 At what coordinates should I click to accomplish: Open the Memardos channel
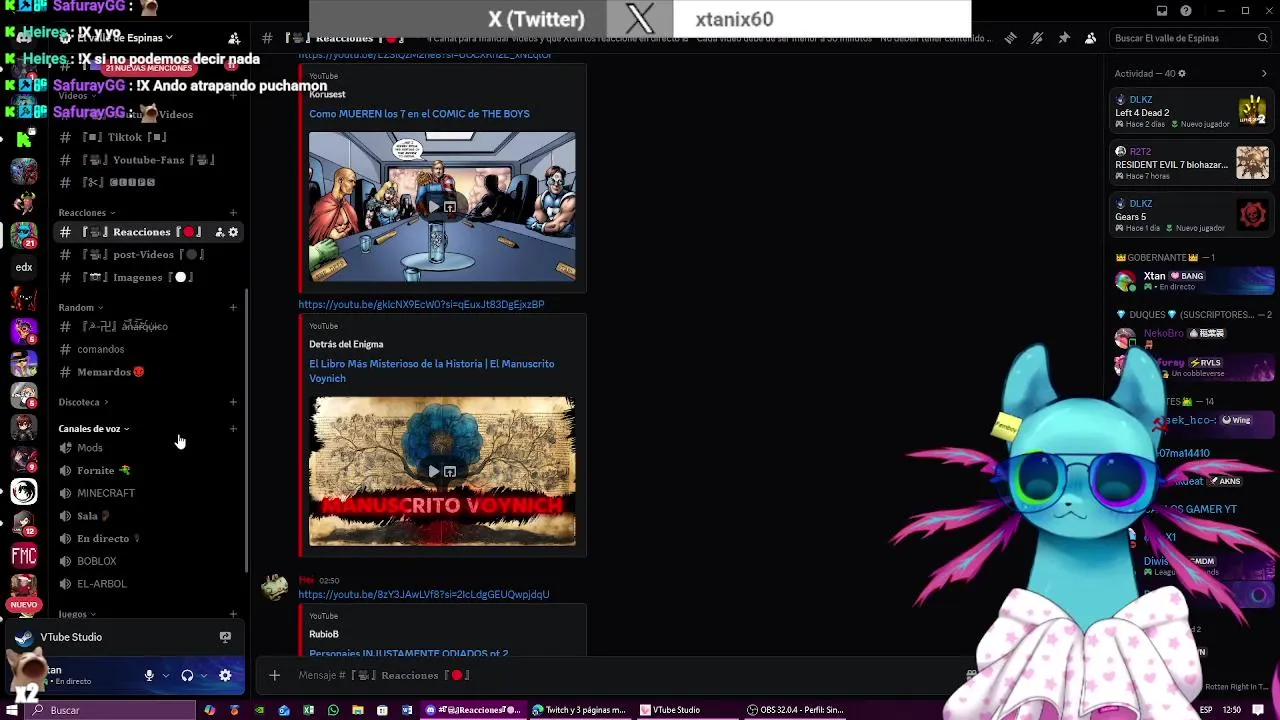(148, 372)
